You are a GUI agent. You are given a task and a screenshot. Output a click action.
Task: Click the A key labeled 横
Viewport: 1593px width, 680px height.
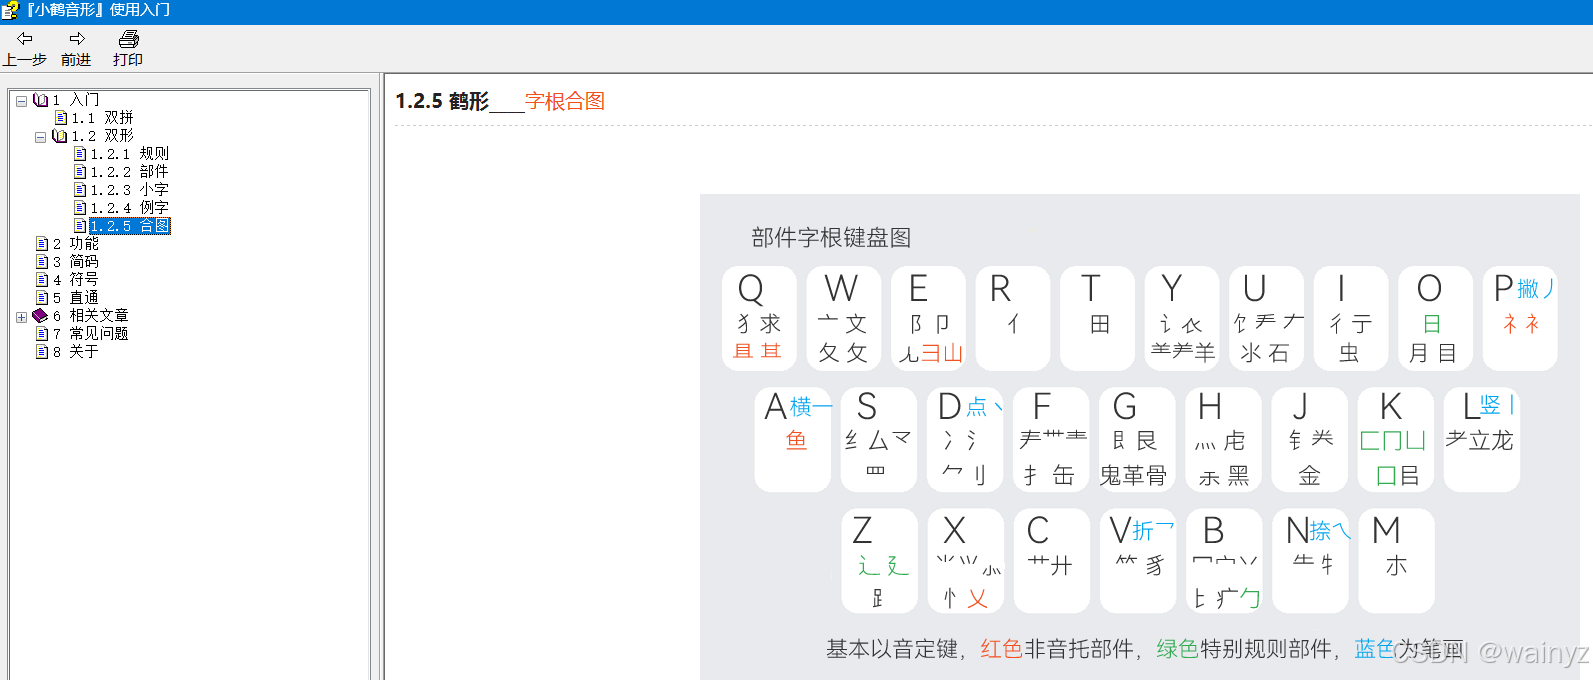793,440
